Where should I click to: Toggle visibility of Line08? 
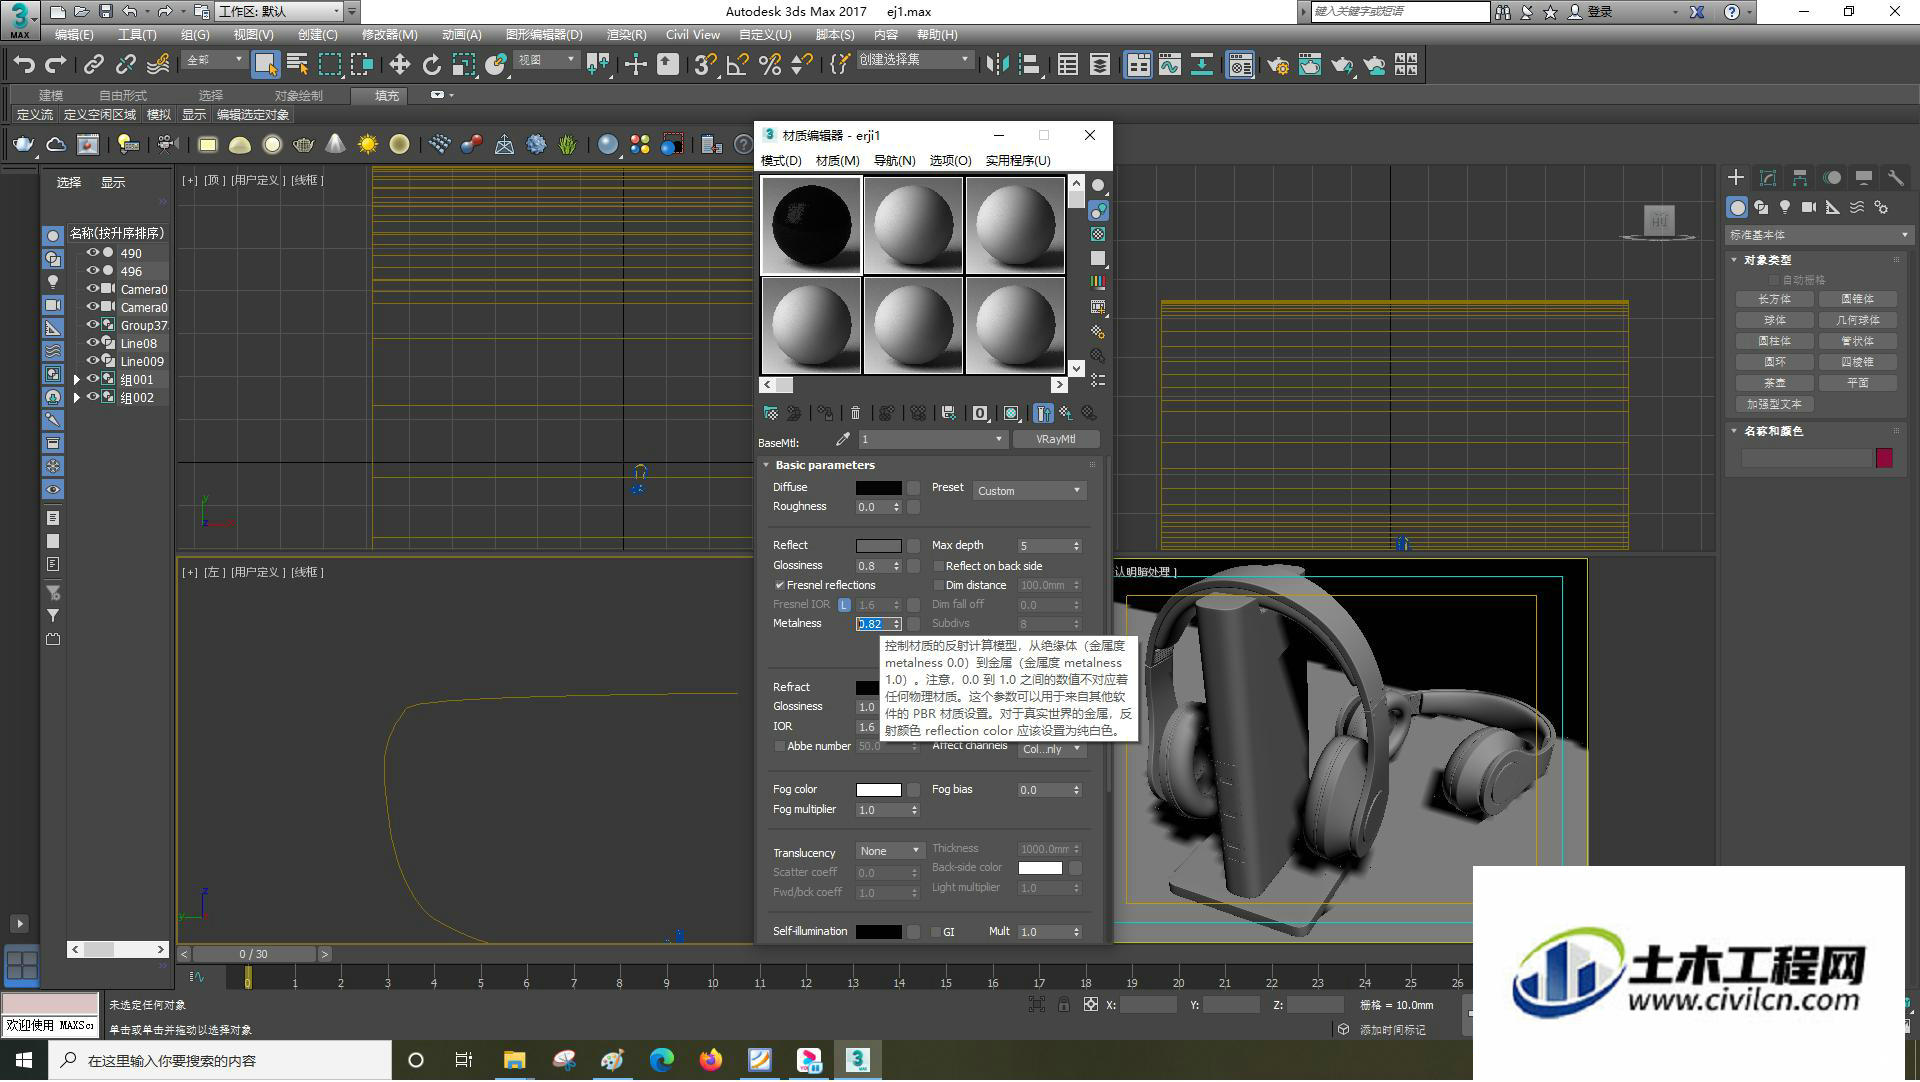(93, 343)
